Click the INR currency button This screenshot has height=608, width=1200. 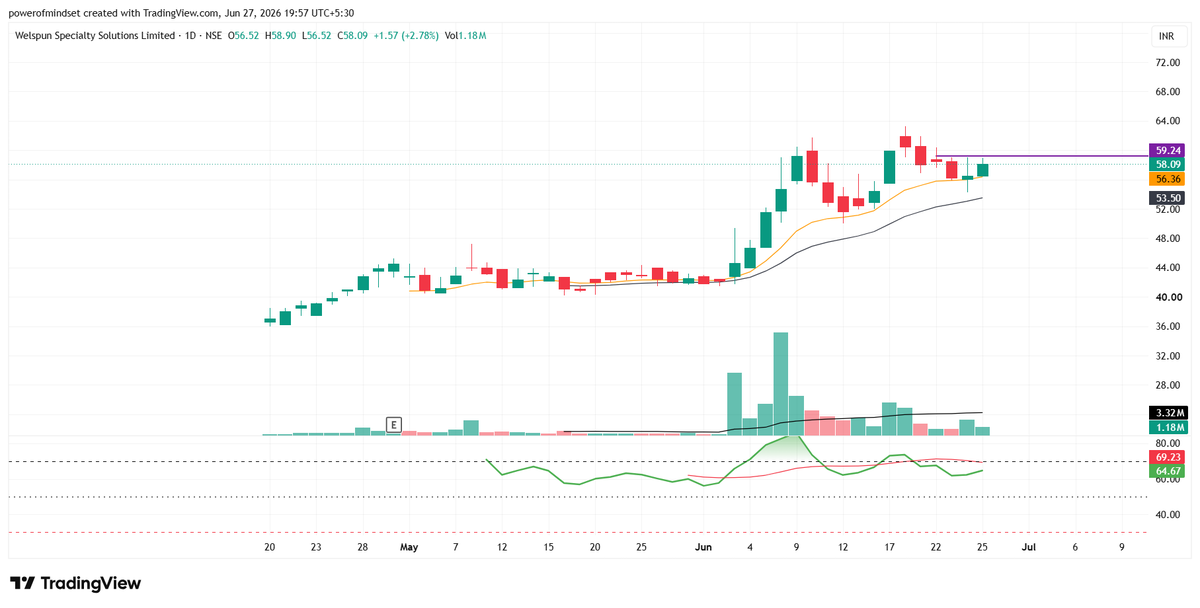click(1166, 36)
